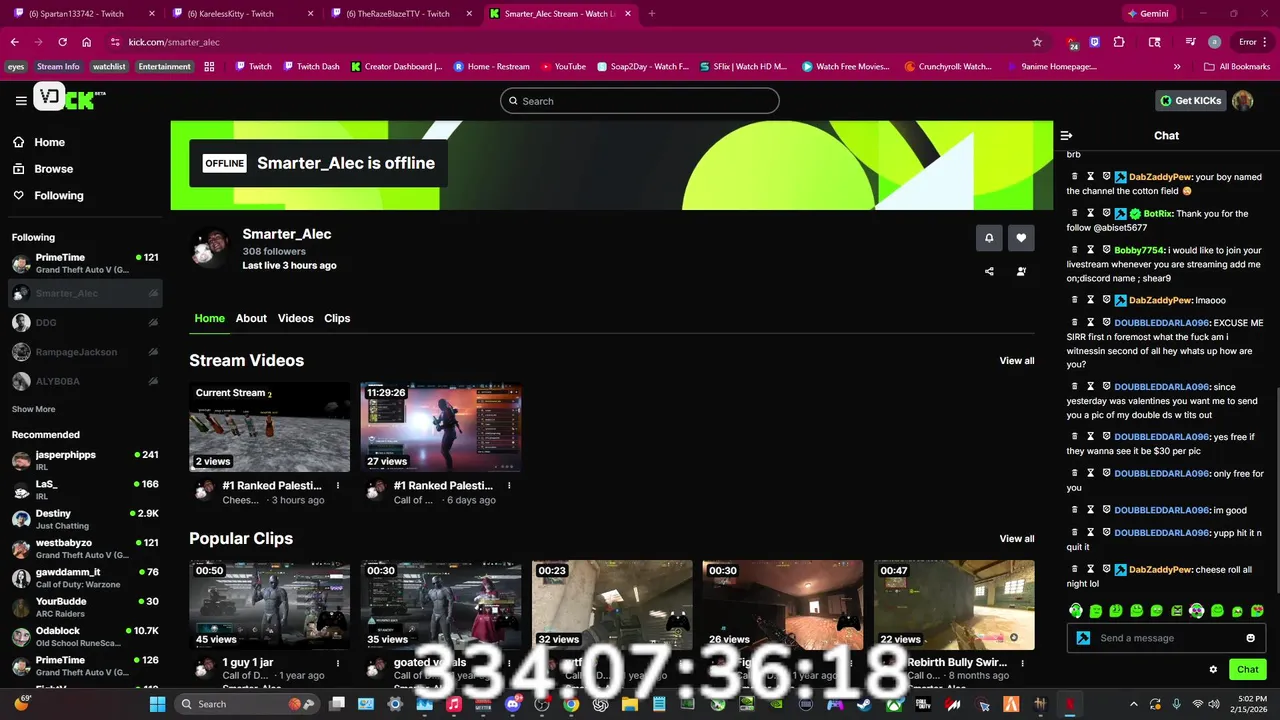Select the Home channel tab
Screen dimensions: 1280x720
(209, 318)
